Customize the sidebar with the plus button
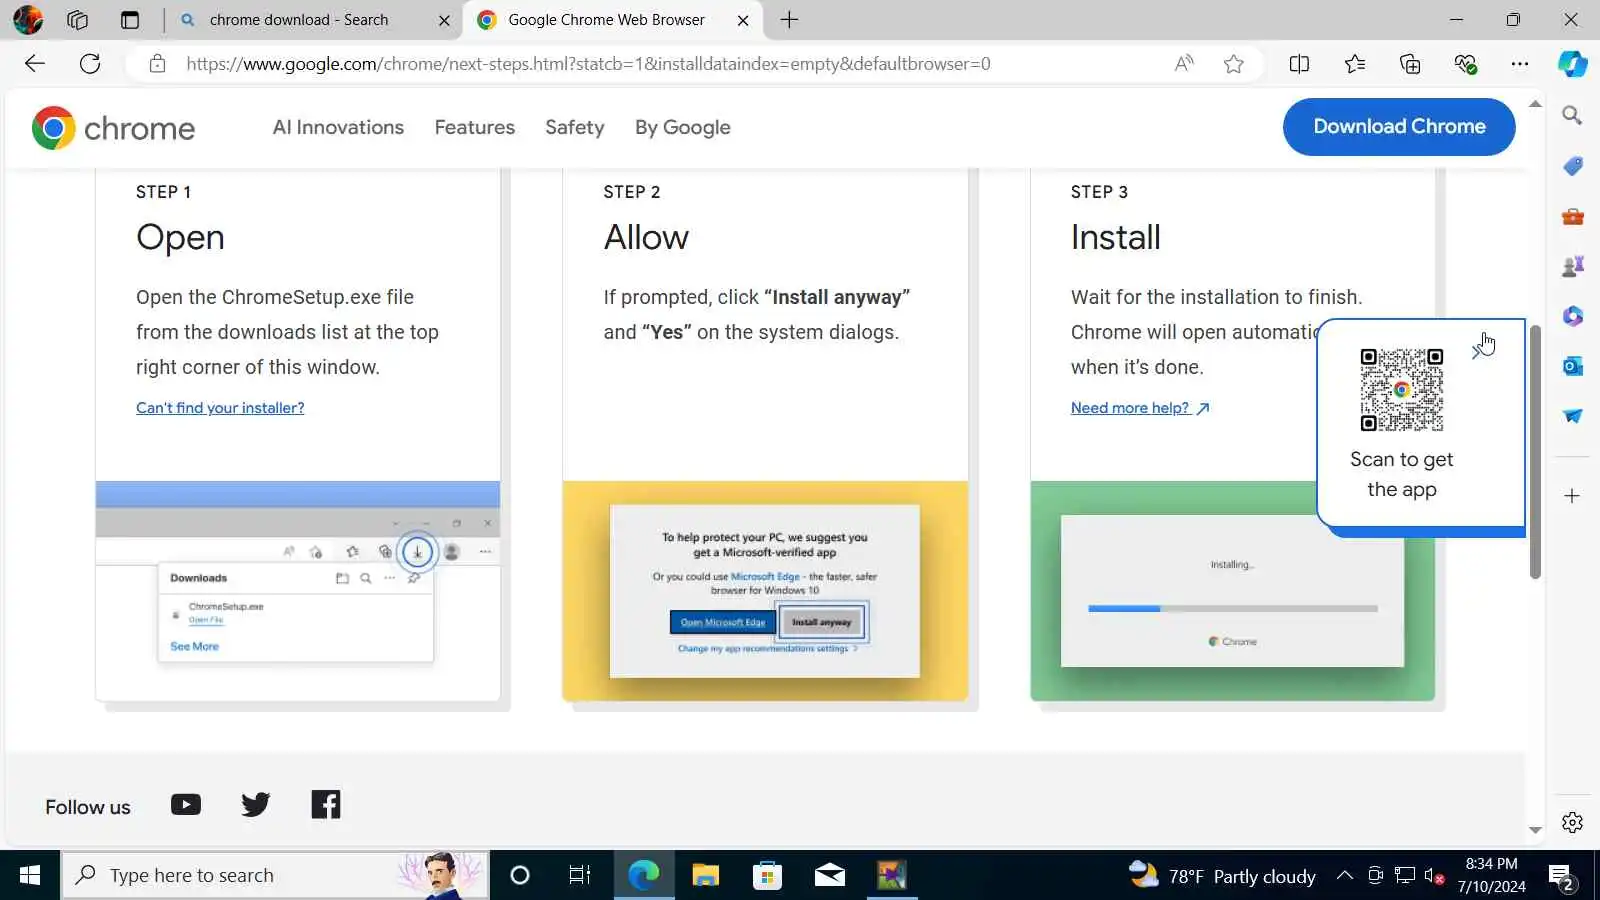The width and height of the screenshot is (1600, 900). pos(1572,496)
